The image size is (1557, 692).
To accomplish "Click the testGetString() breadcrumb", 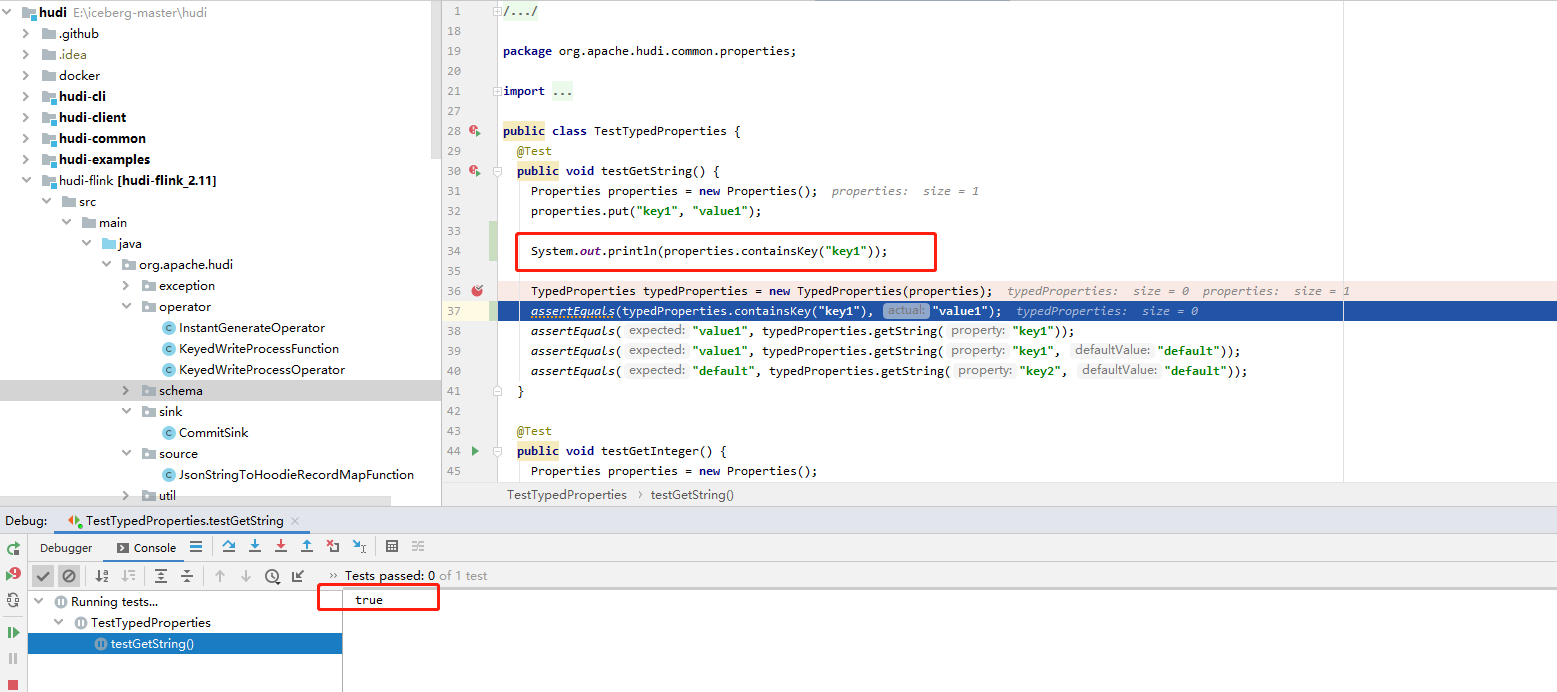I will pyautogui.click(x=692, y=495).
